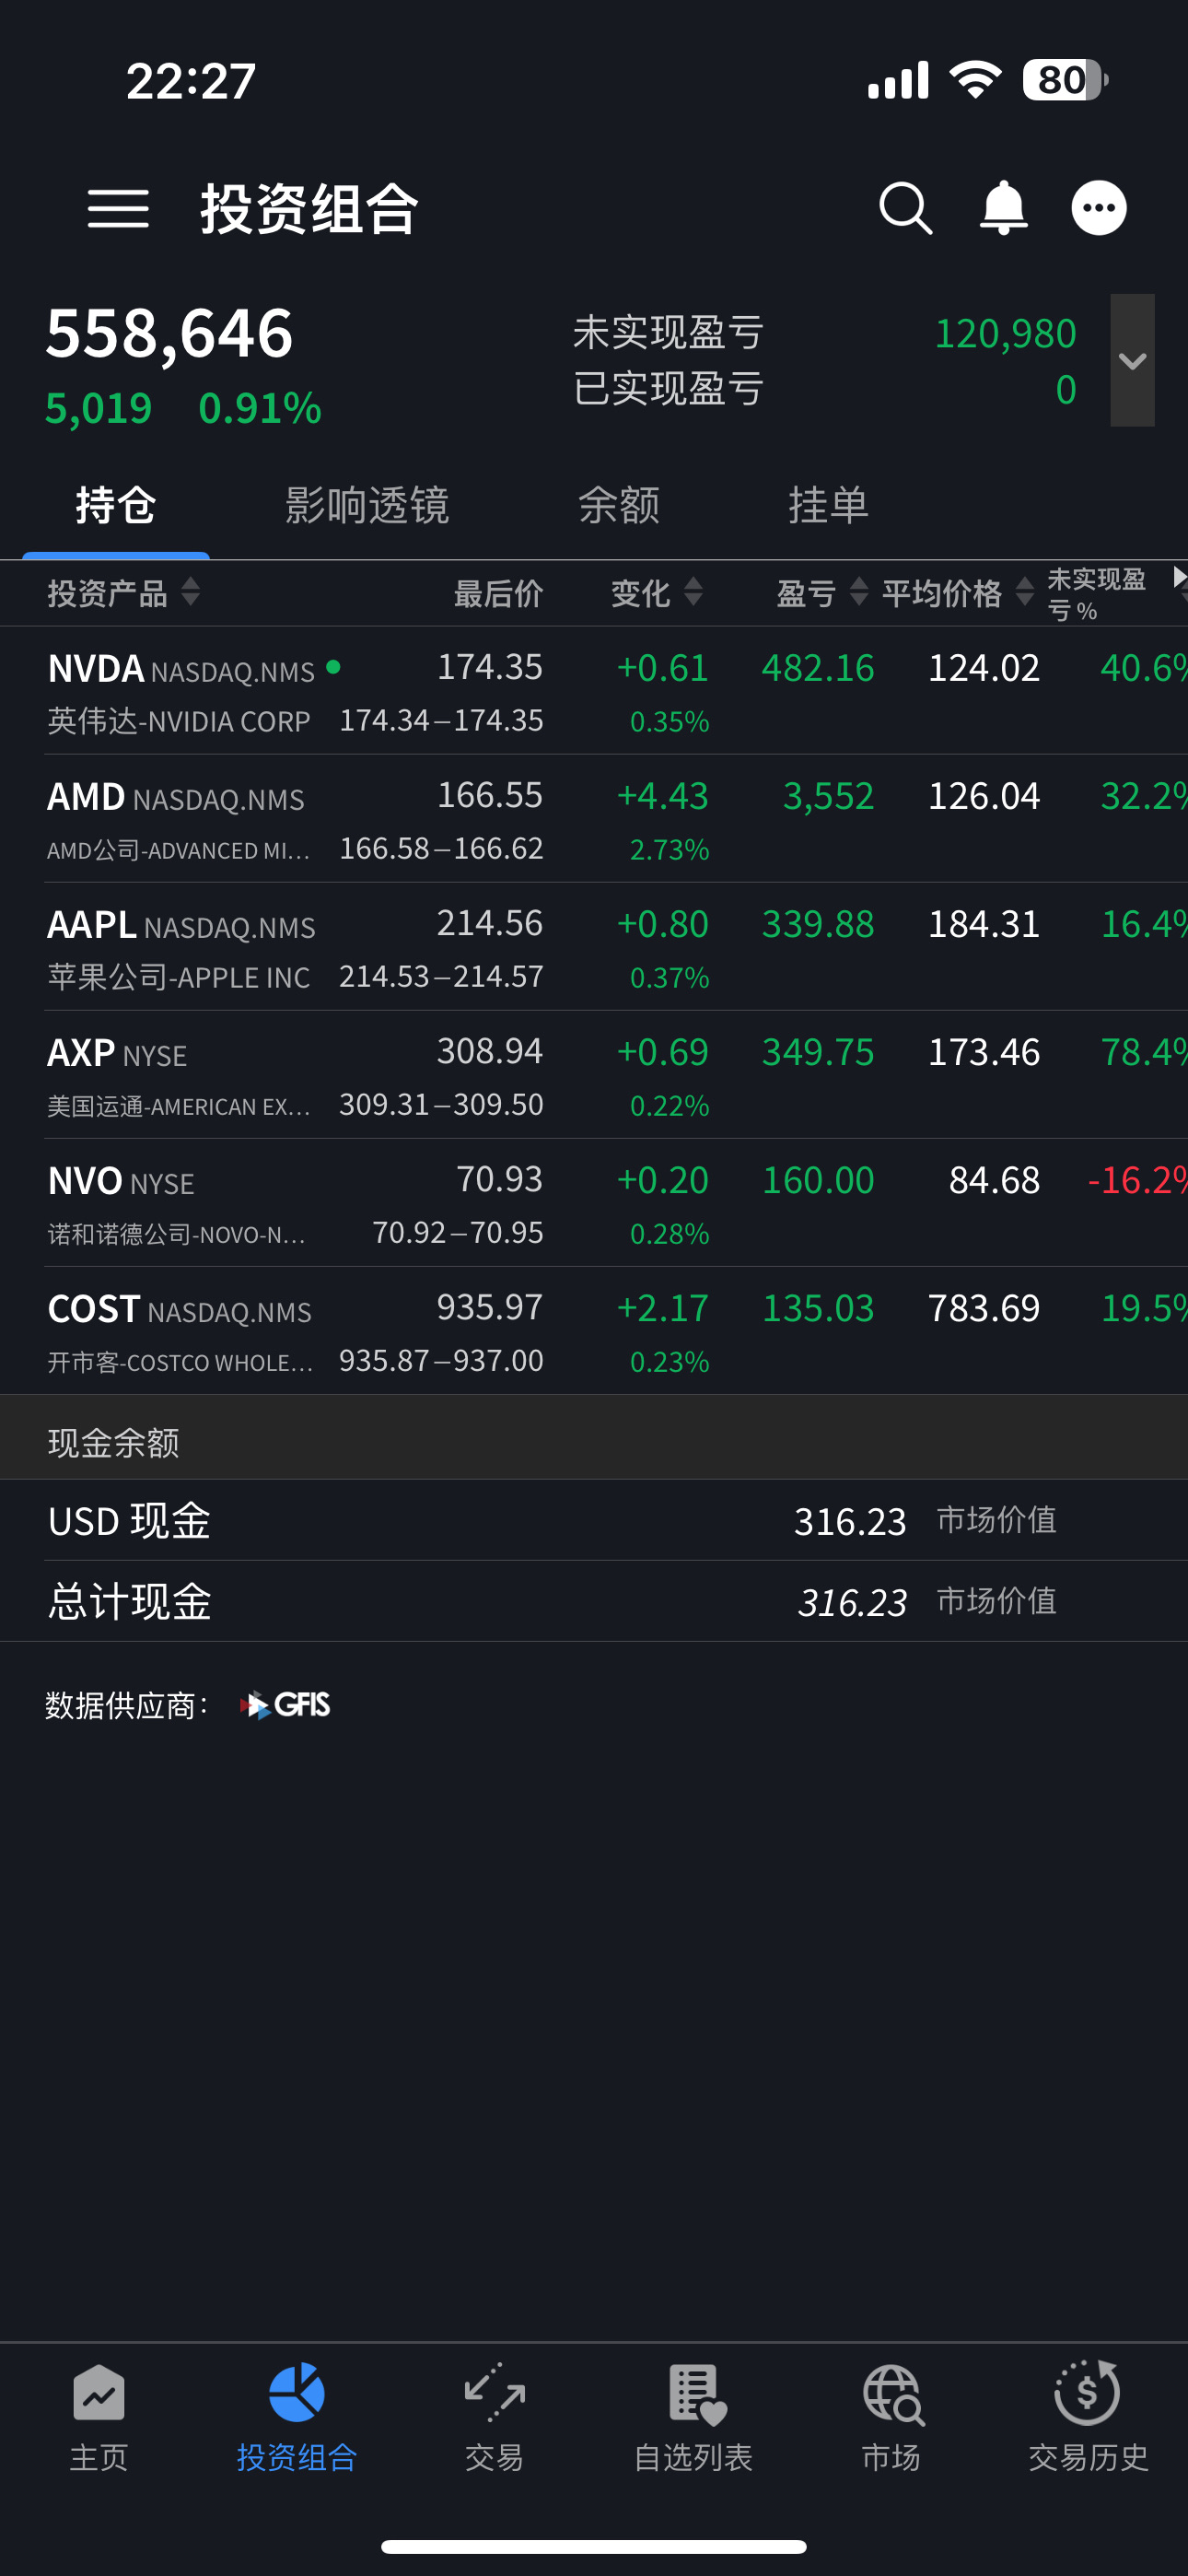
Task: Open the AMD position row
Action: click(x=594, y=819)
